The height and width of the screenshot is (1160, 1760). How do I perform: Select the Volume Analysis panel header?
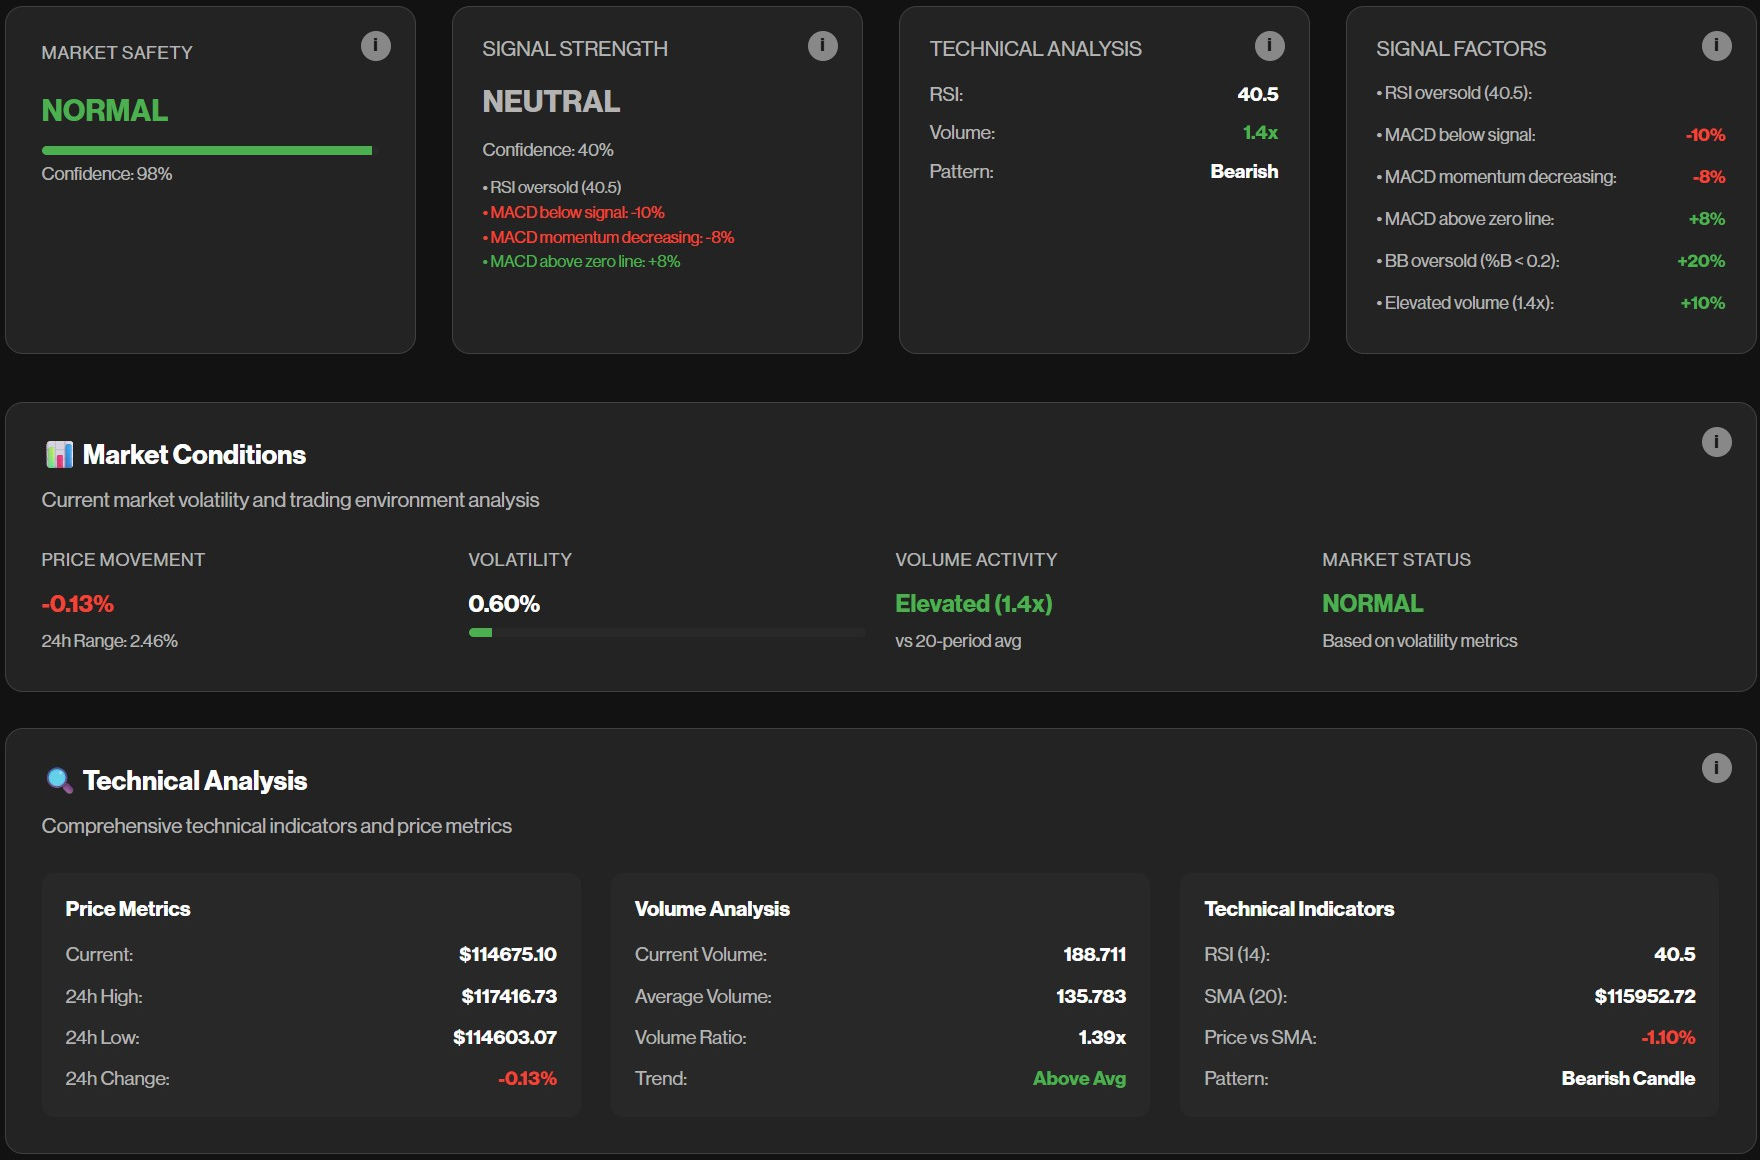[712, 909]
